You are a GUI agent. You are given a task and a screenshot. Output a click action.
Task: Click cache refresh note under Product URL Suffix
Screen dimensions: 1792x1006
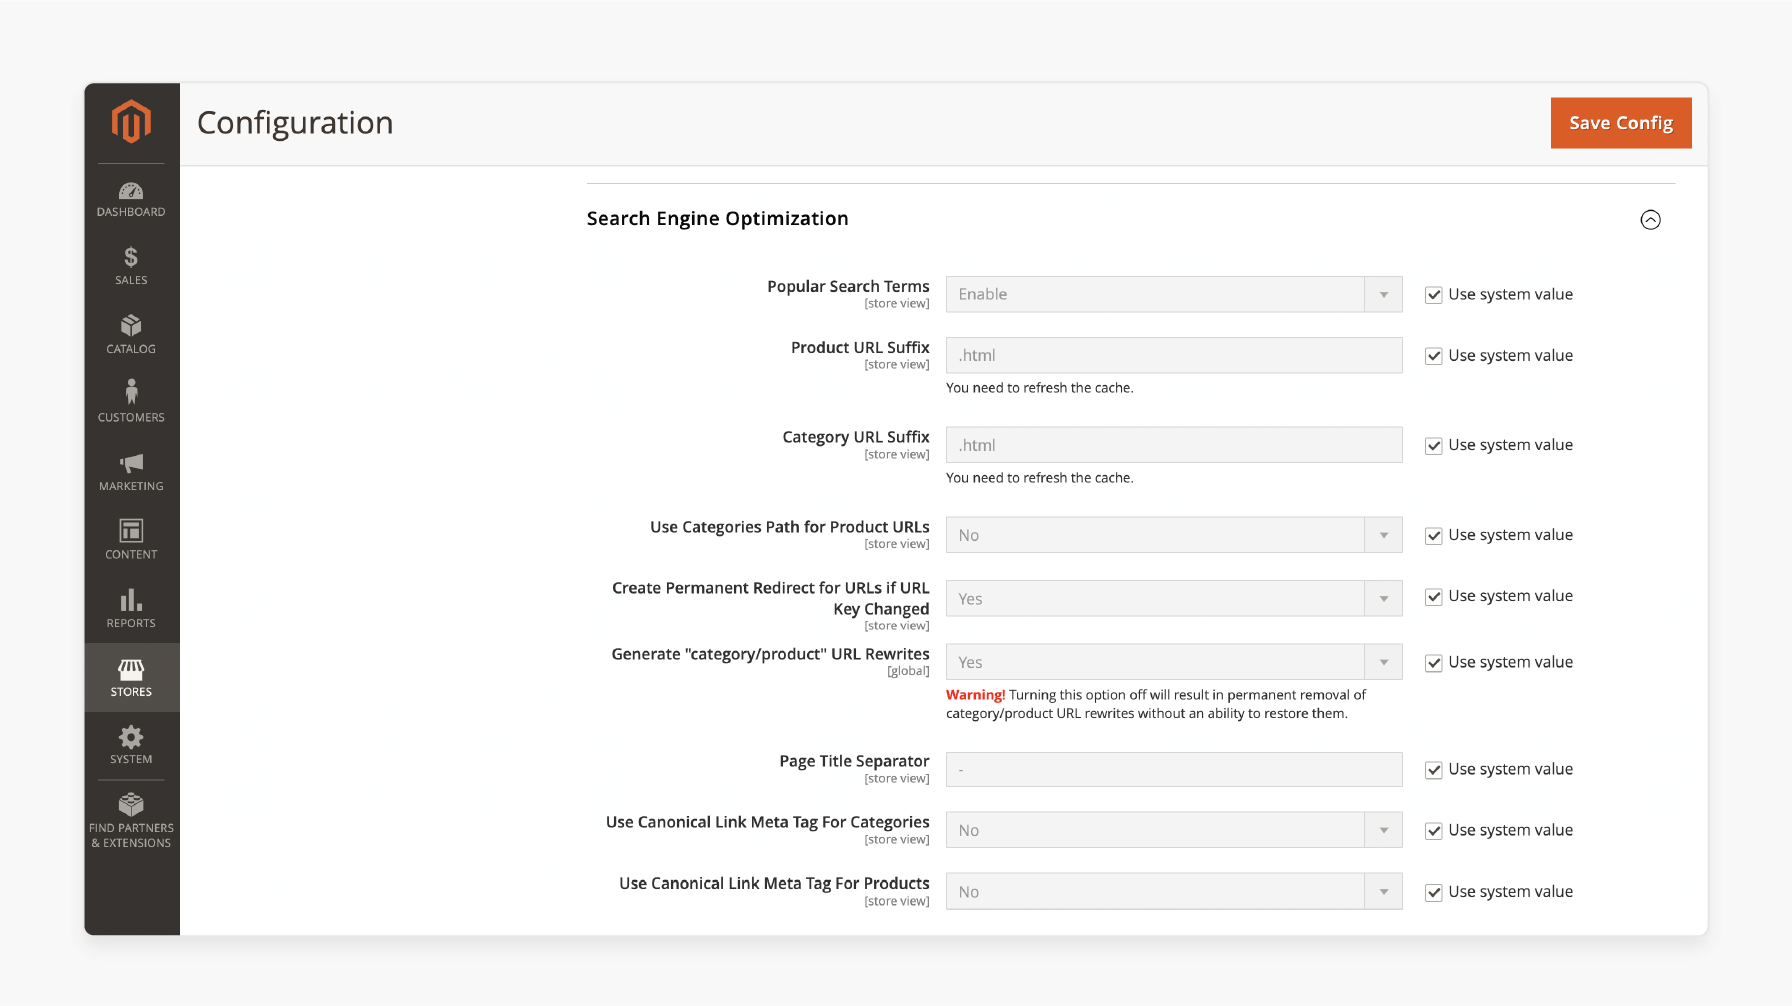tap(1040, 388)
